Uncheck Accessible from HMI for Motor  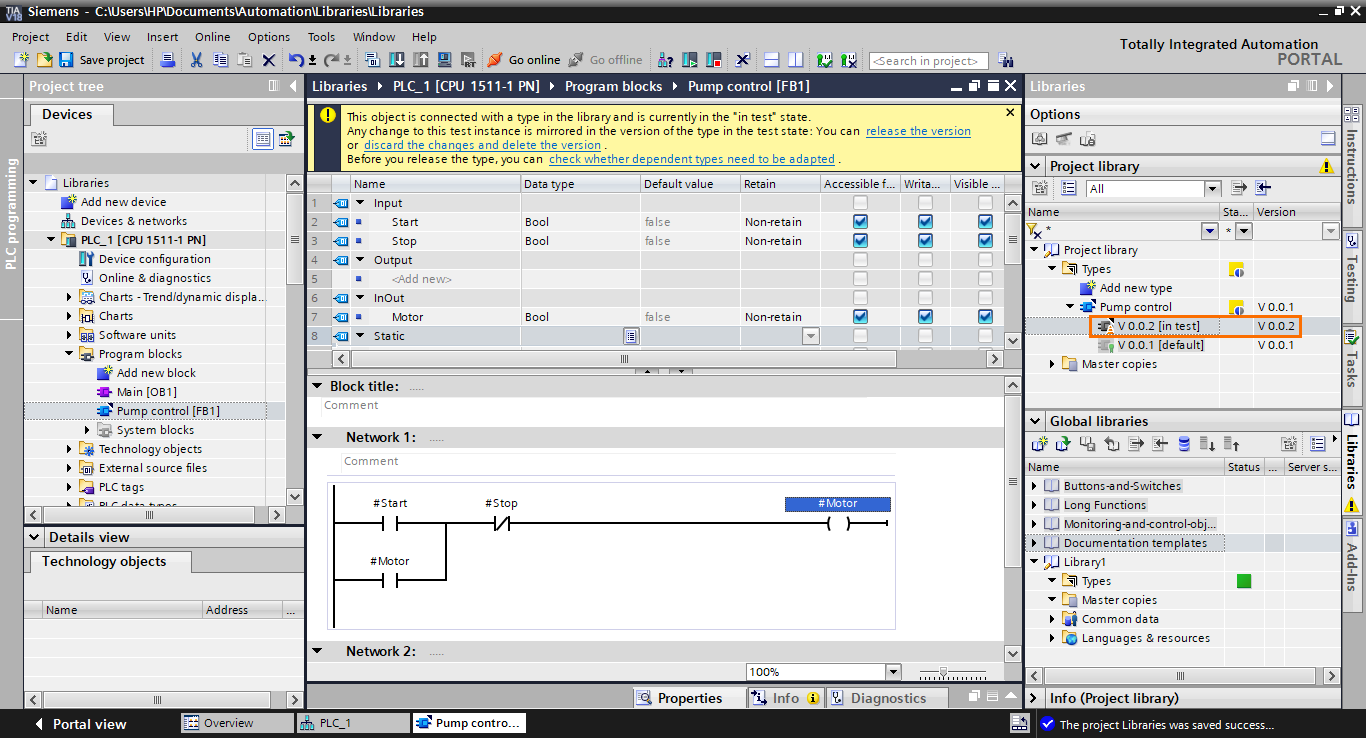pos(859,316)
